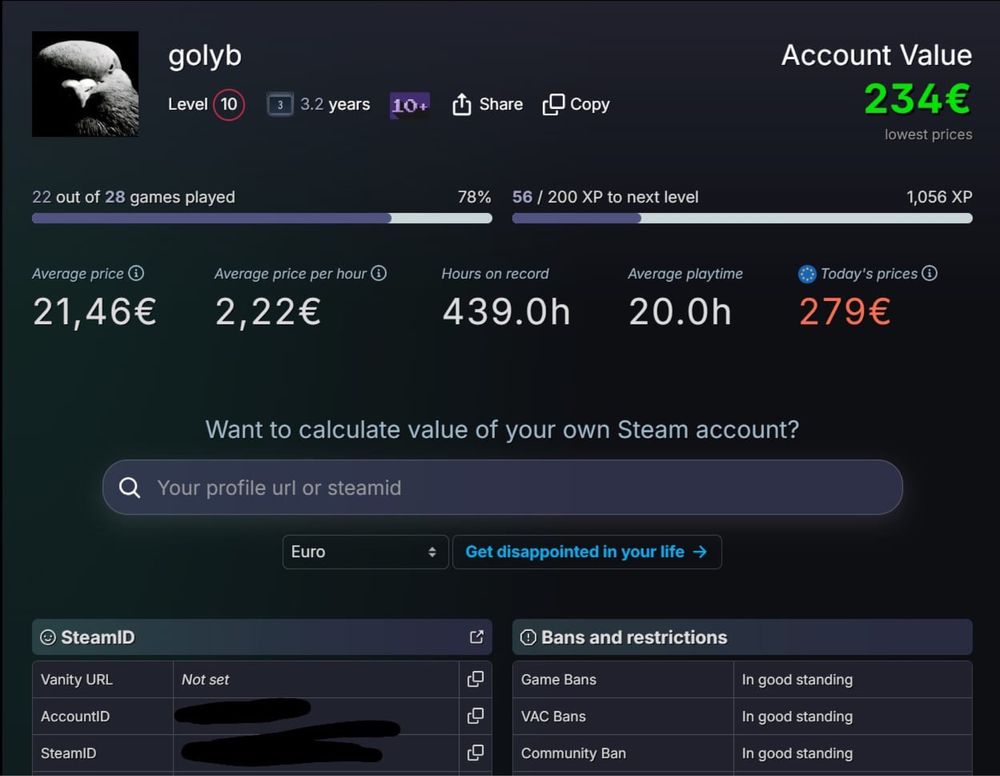Click the golyb username heading
Image resolution: width=1000 pixels, height=776 pixels.
pyautogui.click(x=205, y=56)
